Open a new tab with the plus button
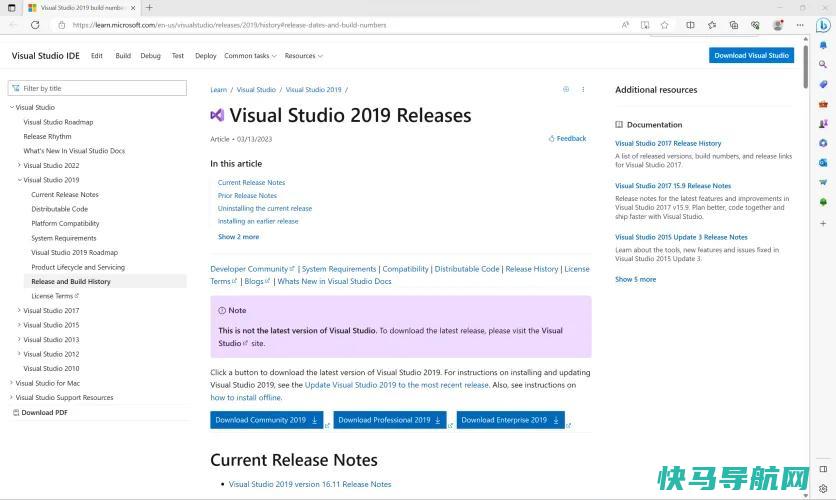The height and width of the screenshot is (500, 836). (x=149, y=8)
